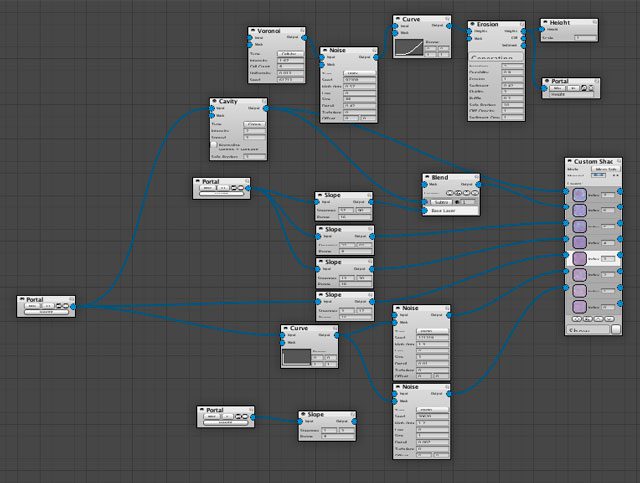Click the Cavity node's Intensity field
Viewport: 640px width, 483px height.
pos(254,131)
